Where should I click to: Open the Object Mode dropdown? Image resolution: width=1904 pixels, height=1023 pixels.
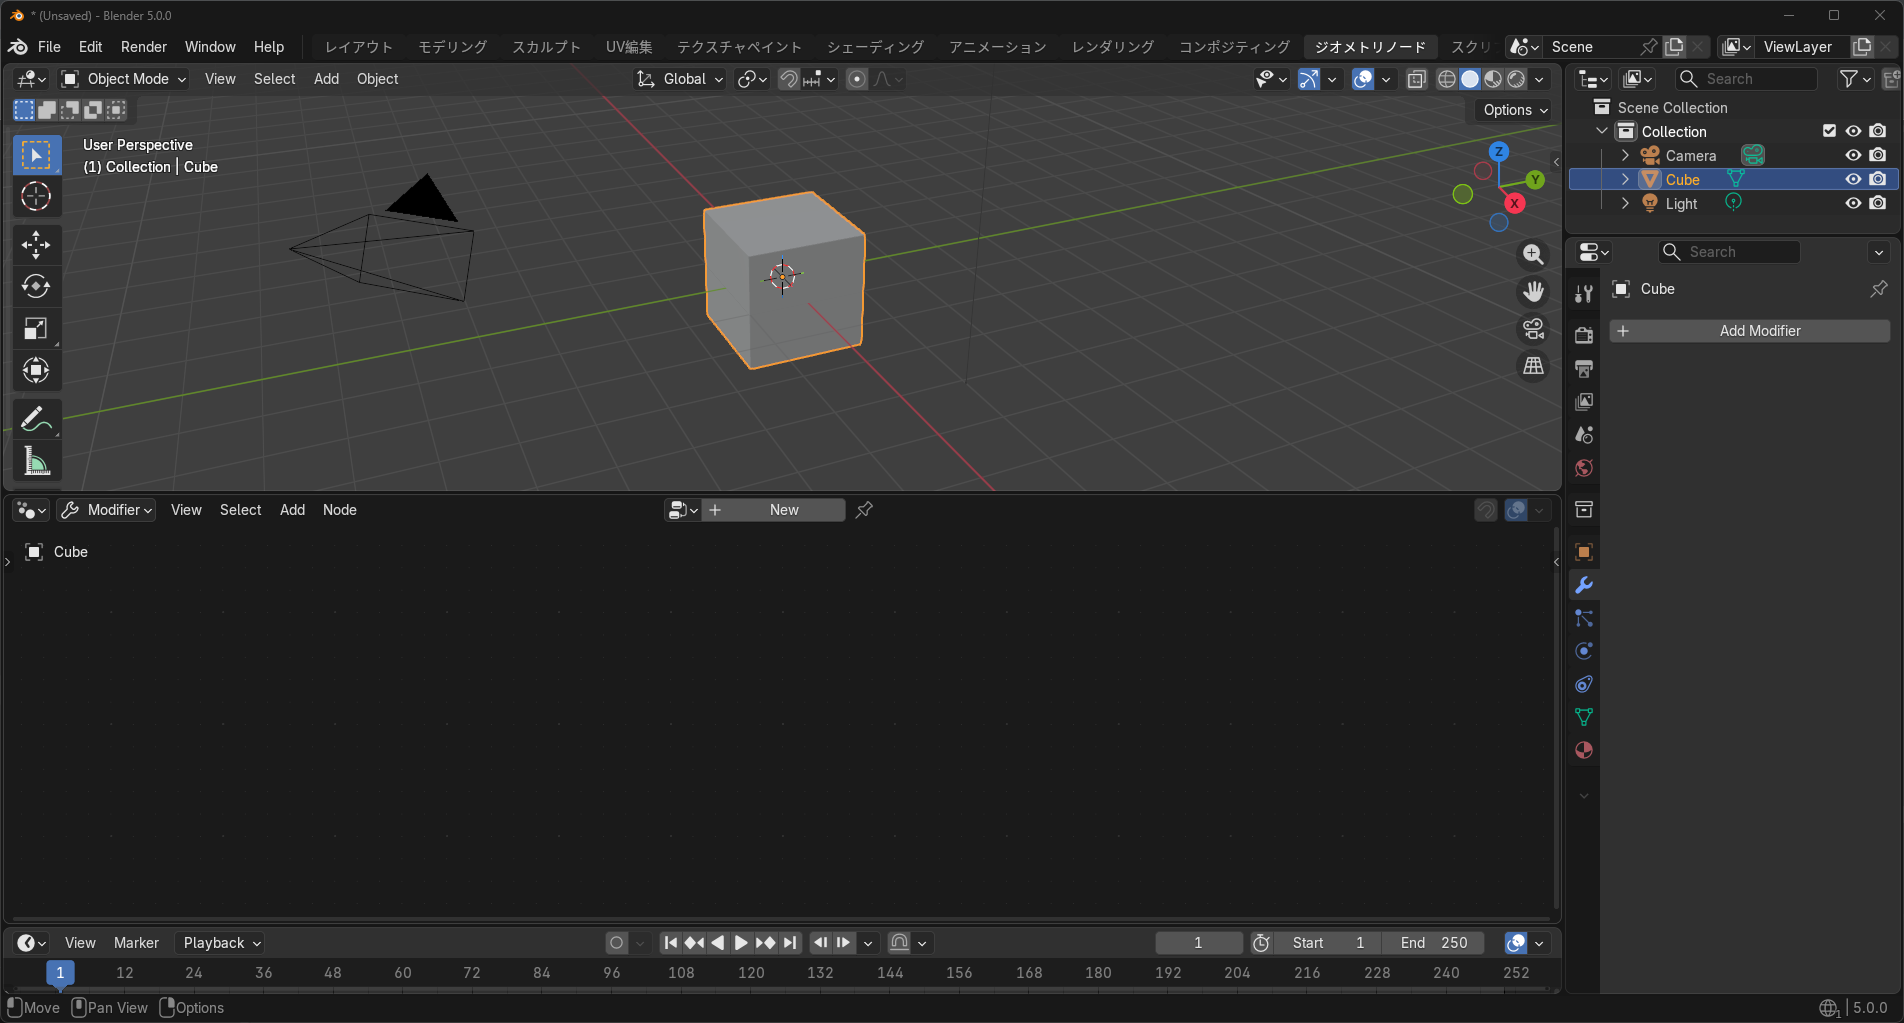click(x=124, y=79)
